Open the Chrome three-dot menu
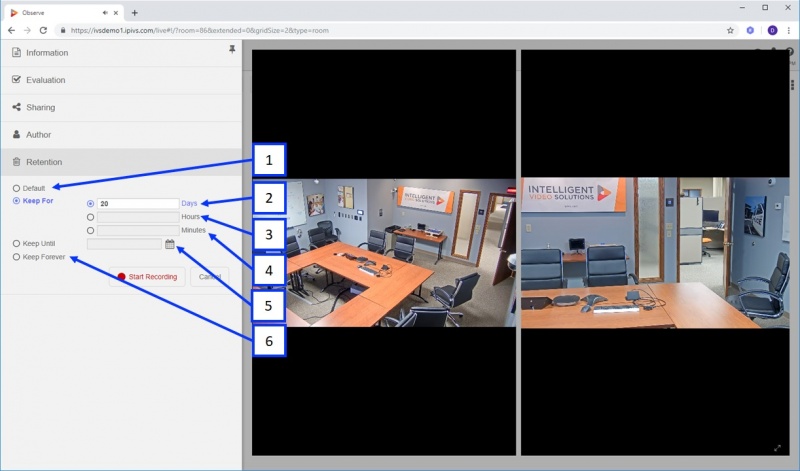 [x=789, y=31]
